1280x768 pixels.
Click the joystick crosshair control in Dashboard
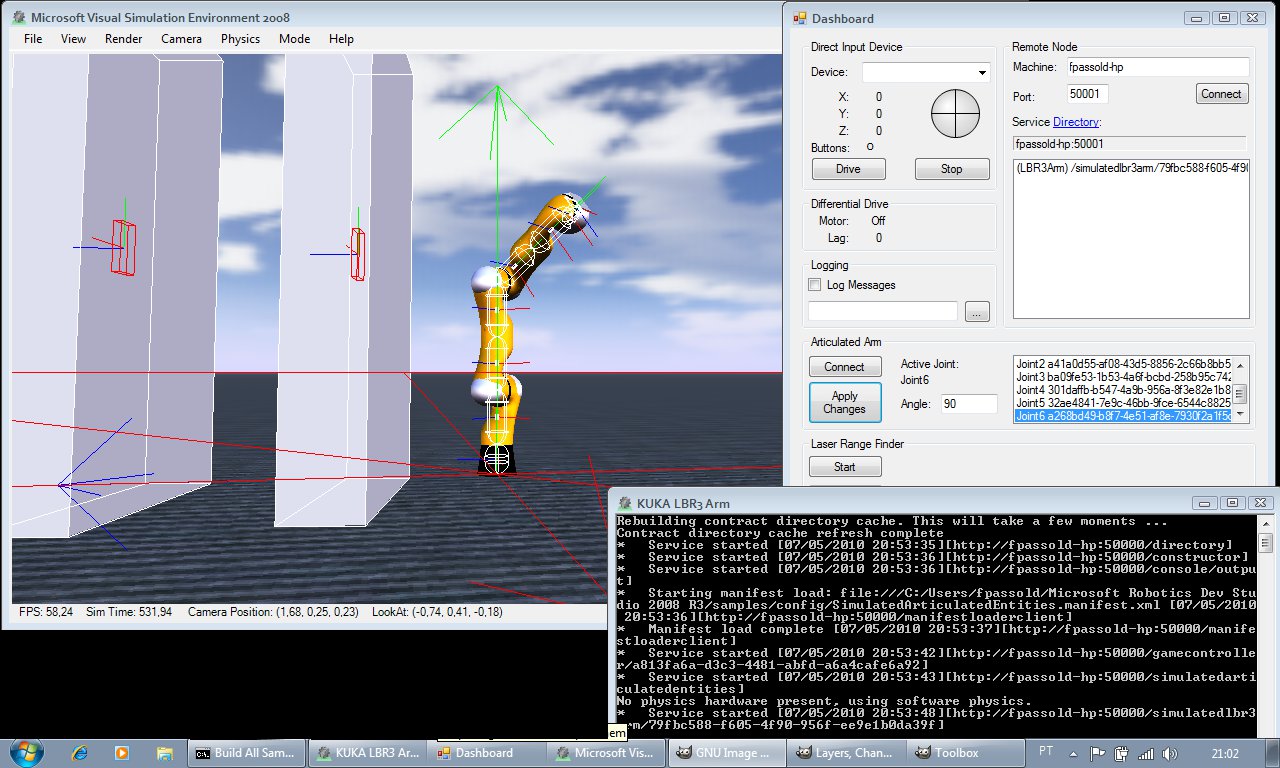(953, 114)
